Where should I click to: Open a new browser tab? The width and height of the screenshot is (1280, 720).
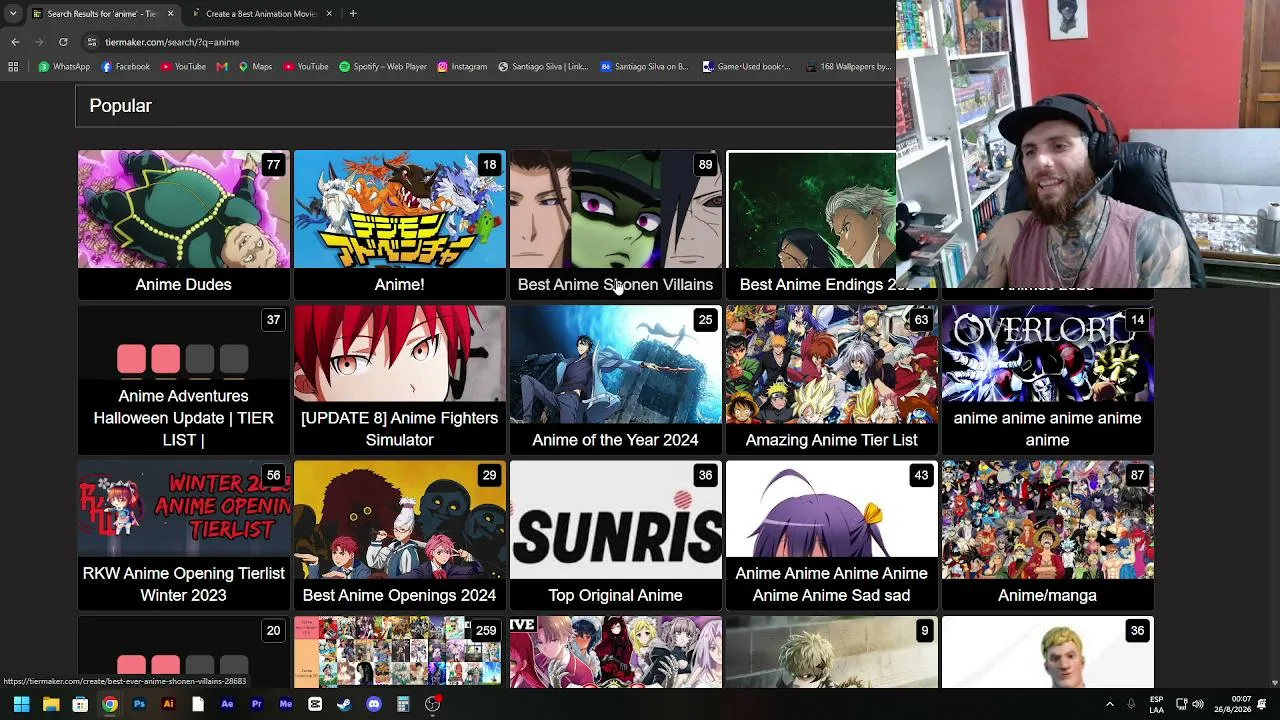353,13
